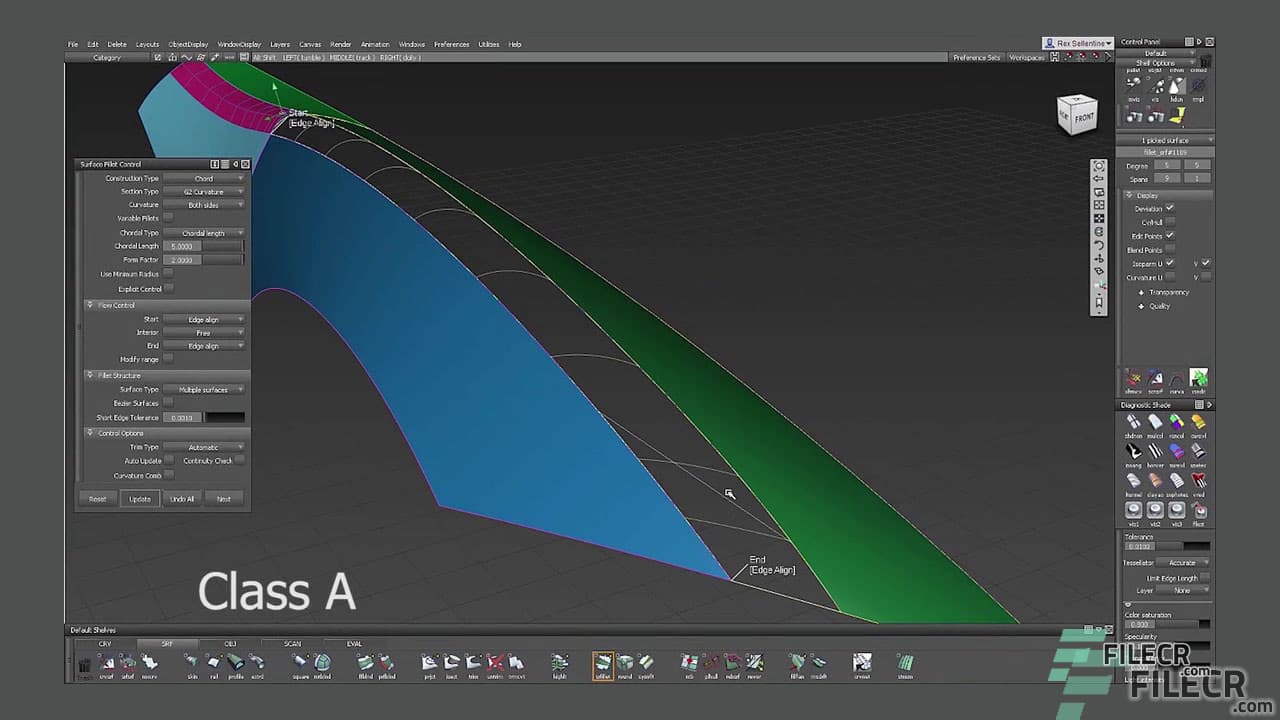This screenshot has height=720, width=1280.
Task: Activate the skin surface tool
Action: pos(194,663)
